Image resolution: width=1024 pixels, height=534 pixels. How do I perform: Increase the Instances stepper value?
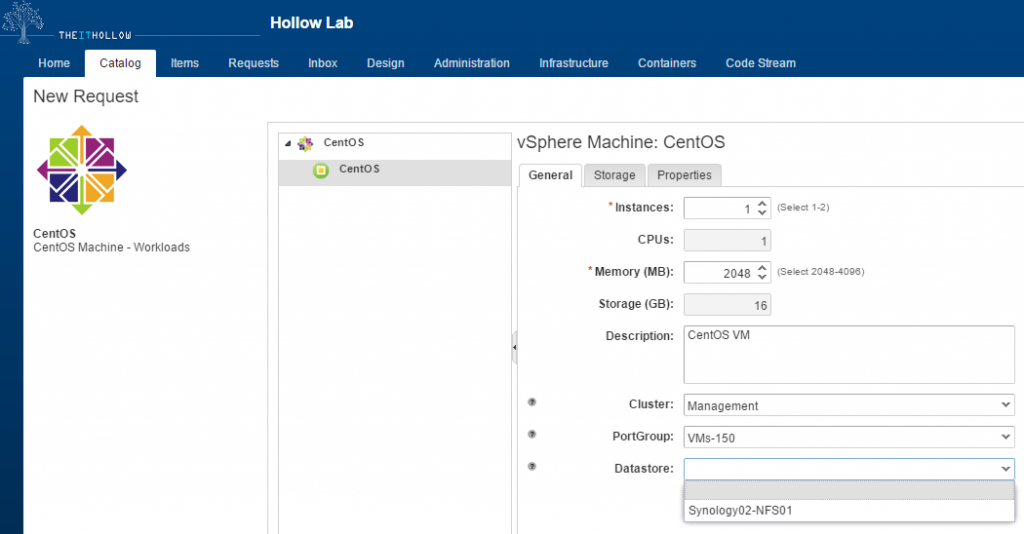762,203
